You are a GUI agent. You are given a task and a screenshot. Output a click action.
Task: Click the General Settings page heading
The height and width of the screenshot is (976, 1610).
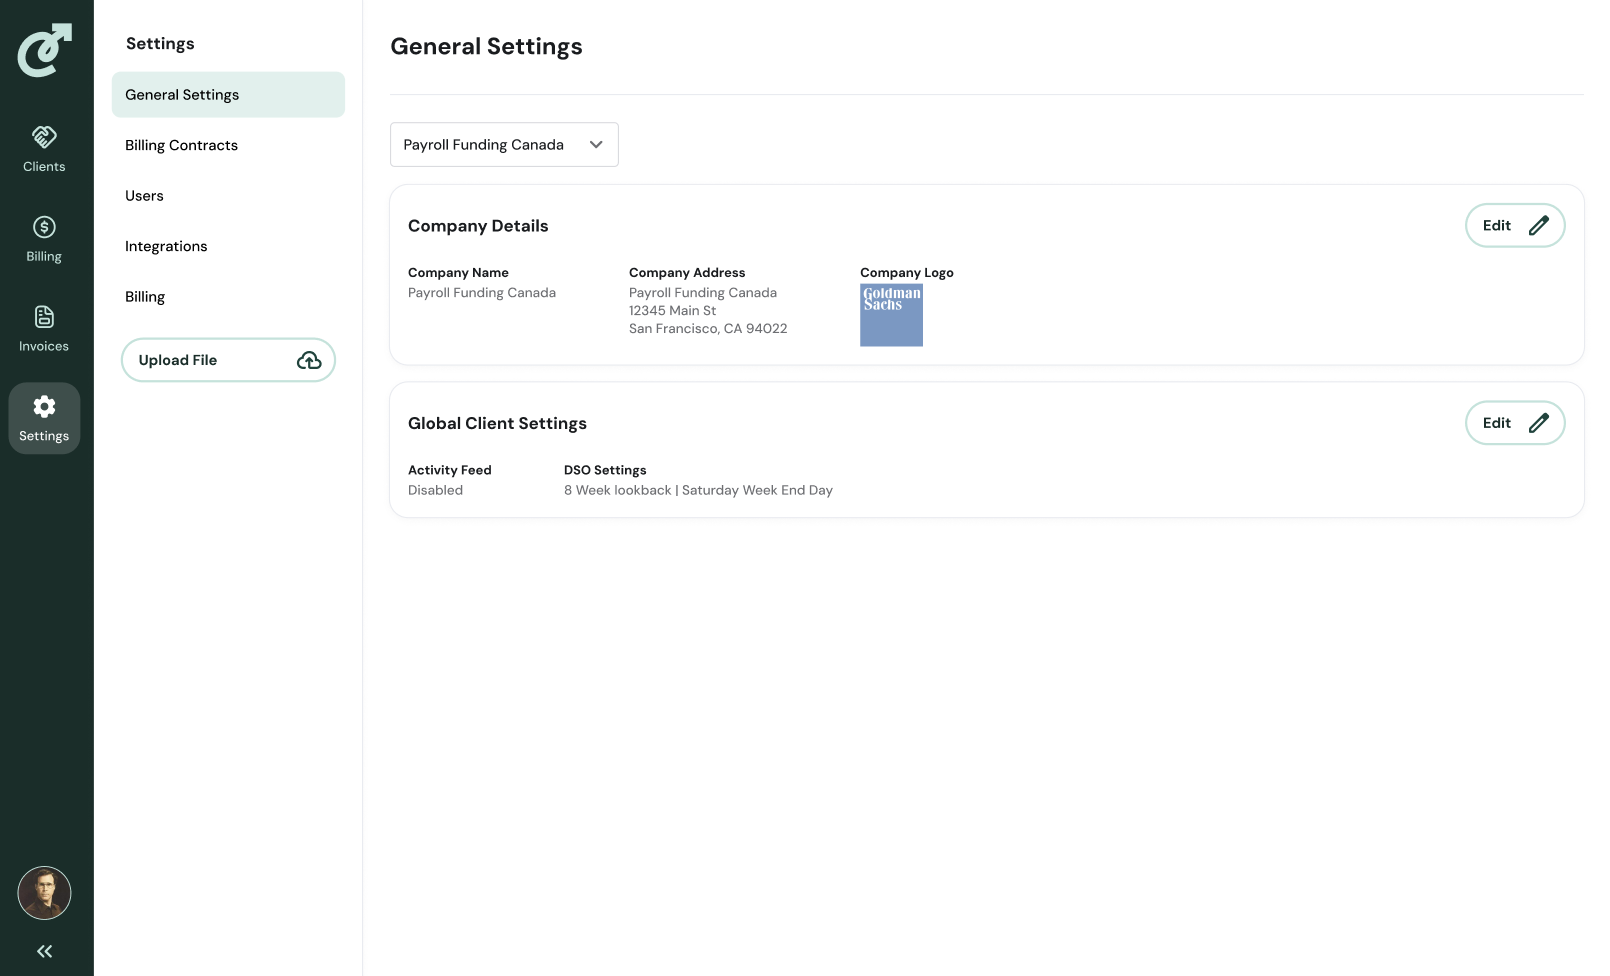tap(486, 47)
